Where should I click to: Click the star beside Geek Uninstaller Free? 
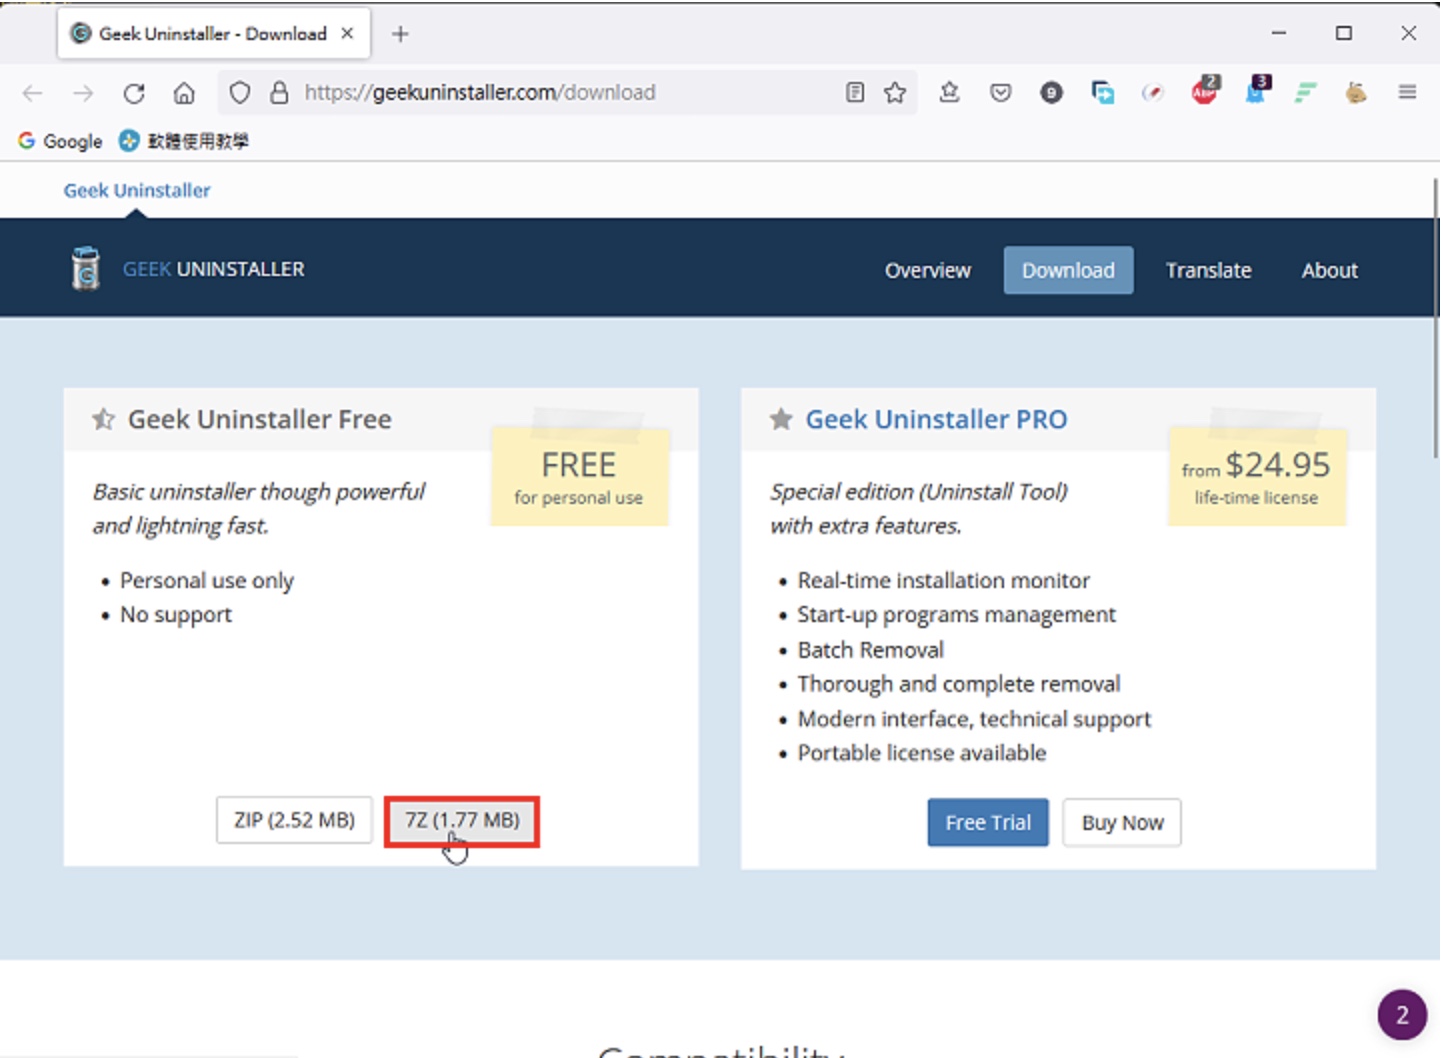(103, 419)
